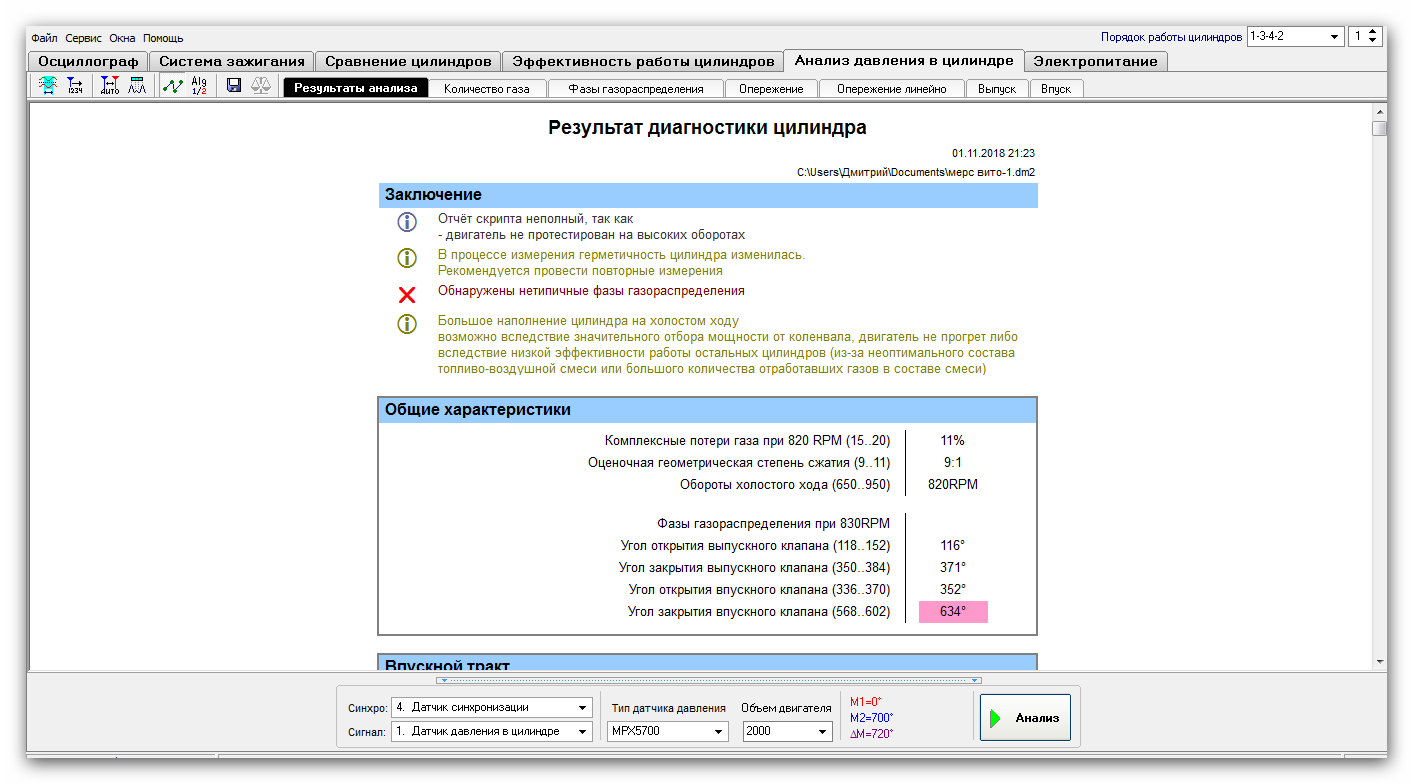Click the blue info icon near 'Отчёт скрипта неполный'
The image size is (1413, 784).
point(407,223)
